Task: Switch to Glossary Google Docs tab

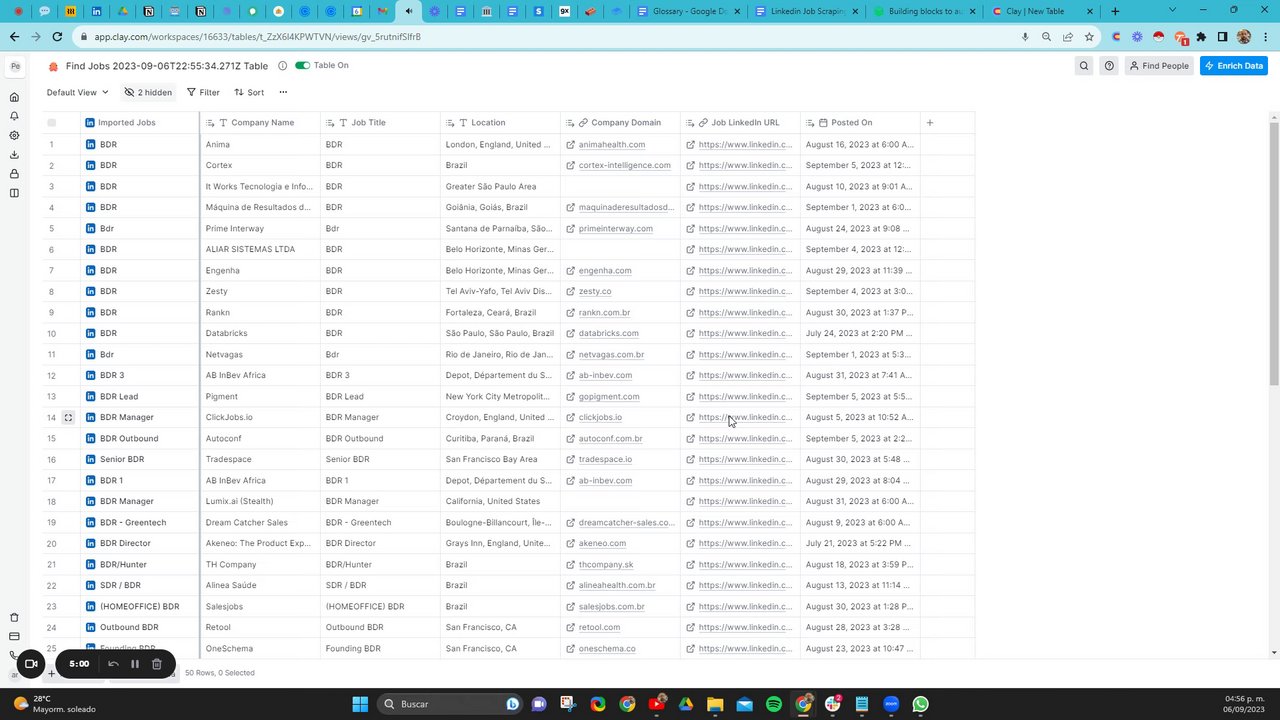Action: (x=690, y=11)
